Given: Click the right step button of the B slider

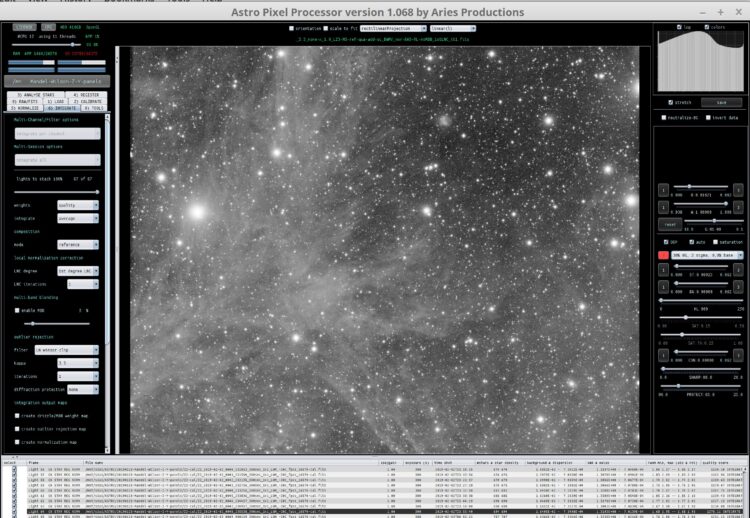Looking at the screenshot, I should pos(738,190).
